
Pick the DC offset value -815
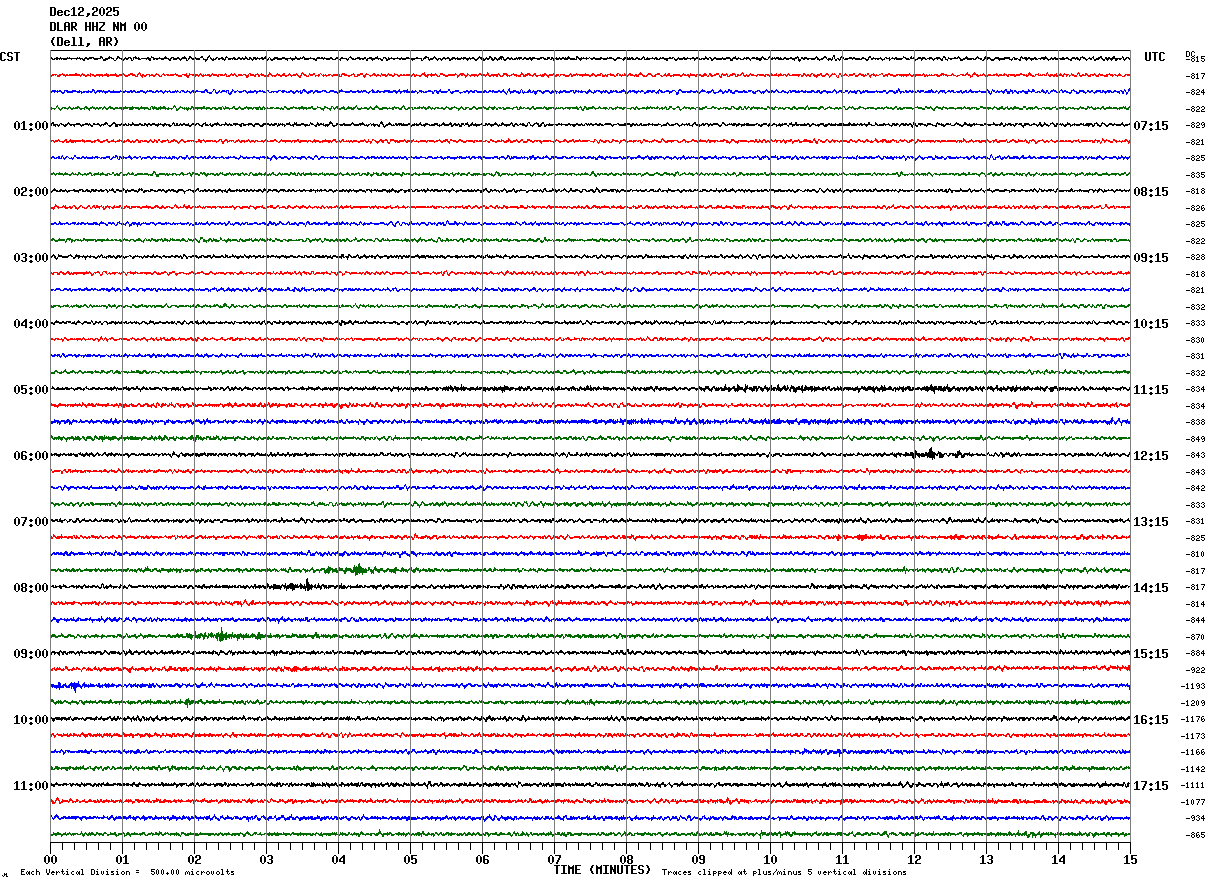[x=1195, y=60]
